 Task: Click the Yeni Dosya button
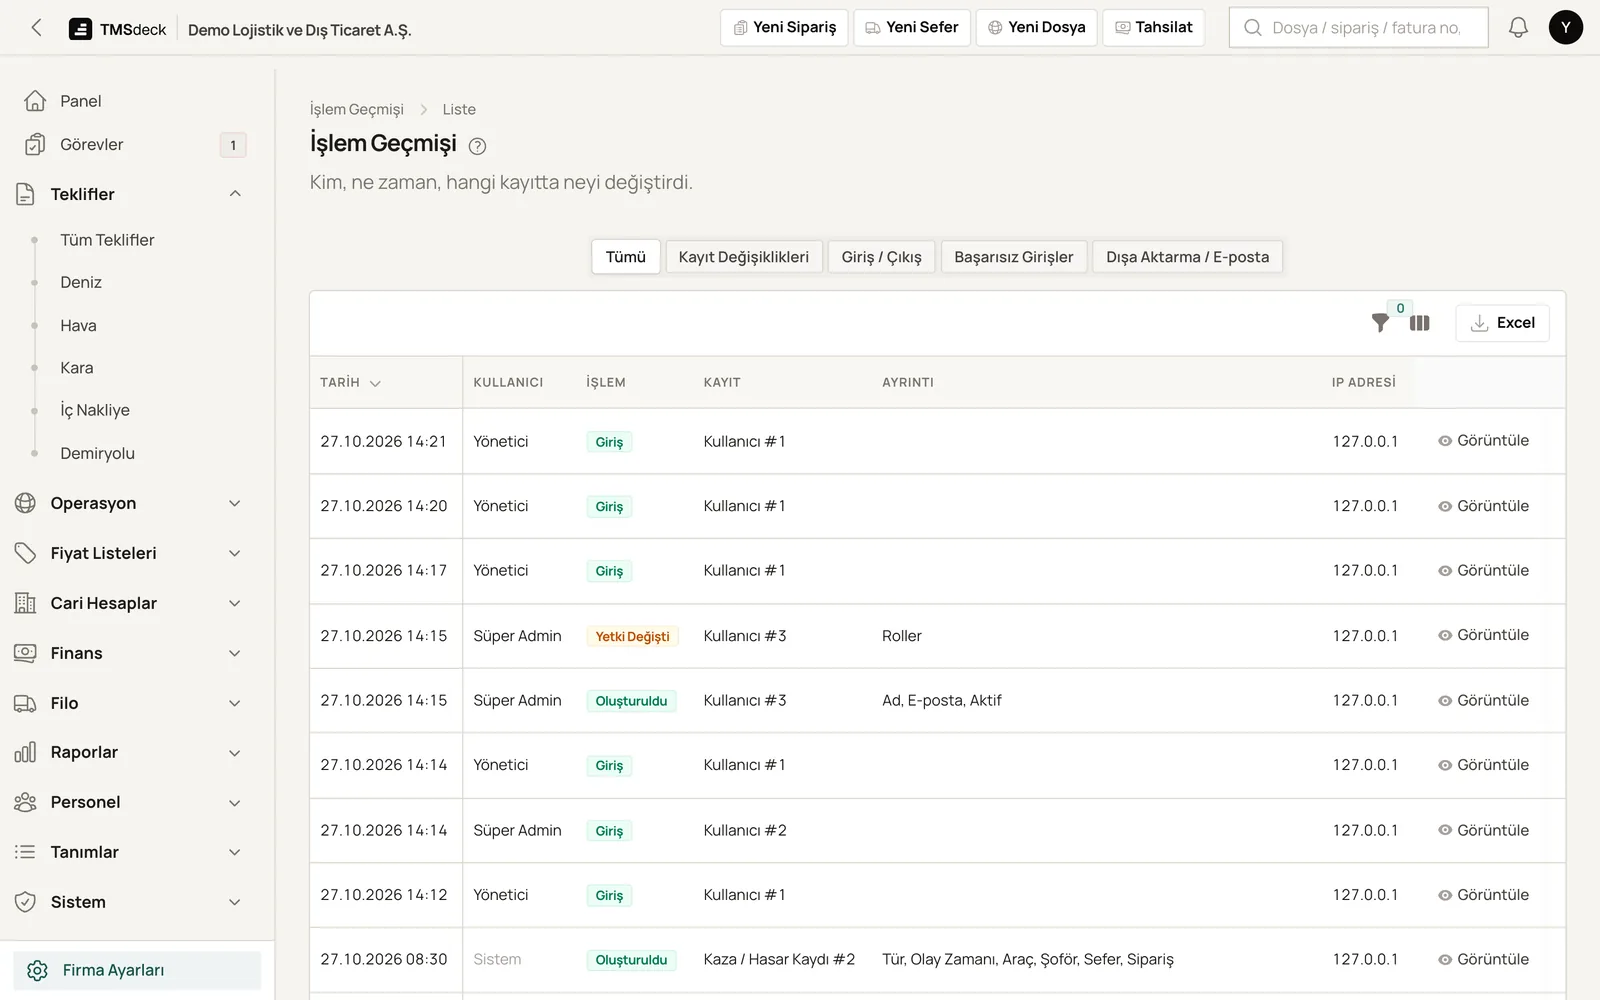point(1037,28)
